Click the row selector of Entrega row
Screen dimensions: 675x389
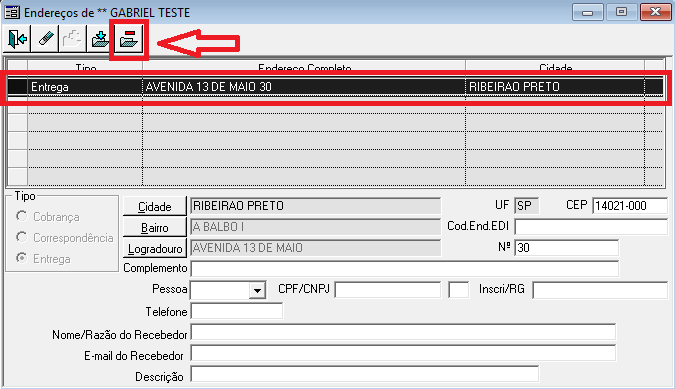18,86
